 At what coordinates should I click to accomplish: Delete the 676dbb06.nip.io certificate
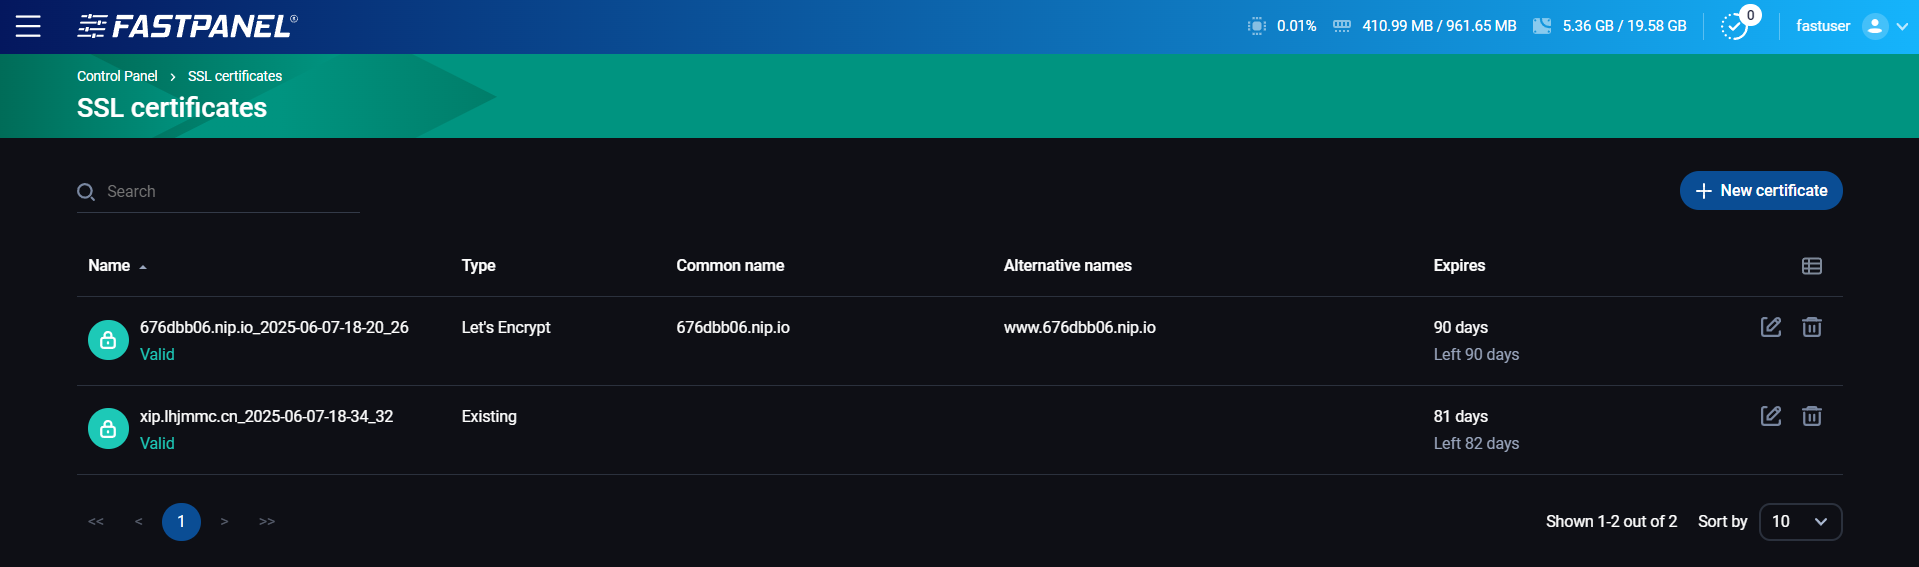pos(1811,327)
